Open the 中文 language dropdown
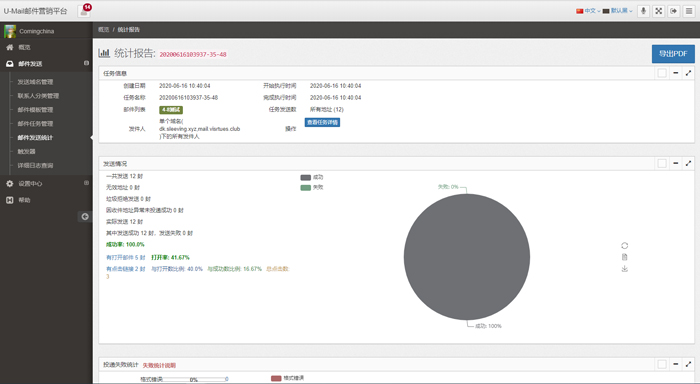The height and width of the screenshot is (384, 700). (x=588, y=11)
